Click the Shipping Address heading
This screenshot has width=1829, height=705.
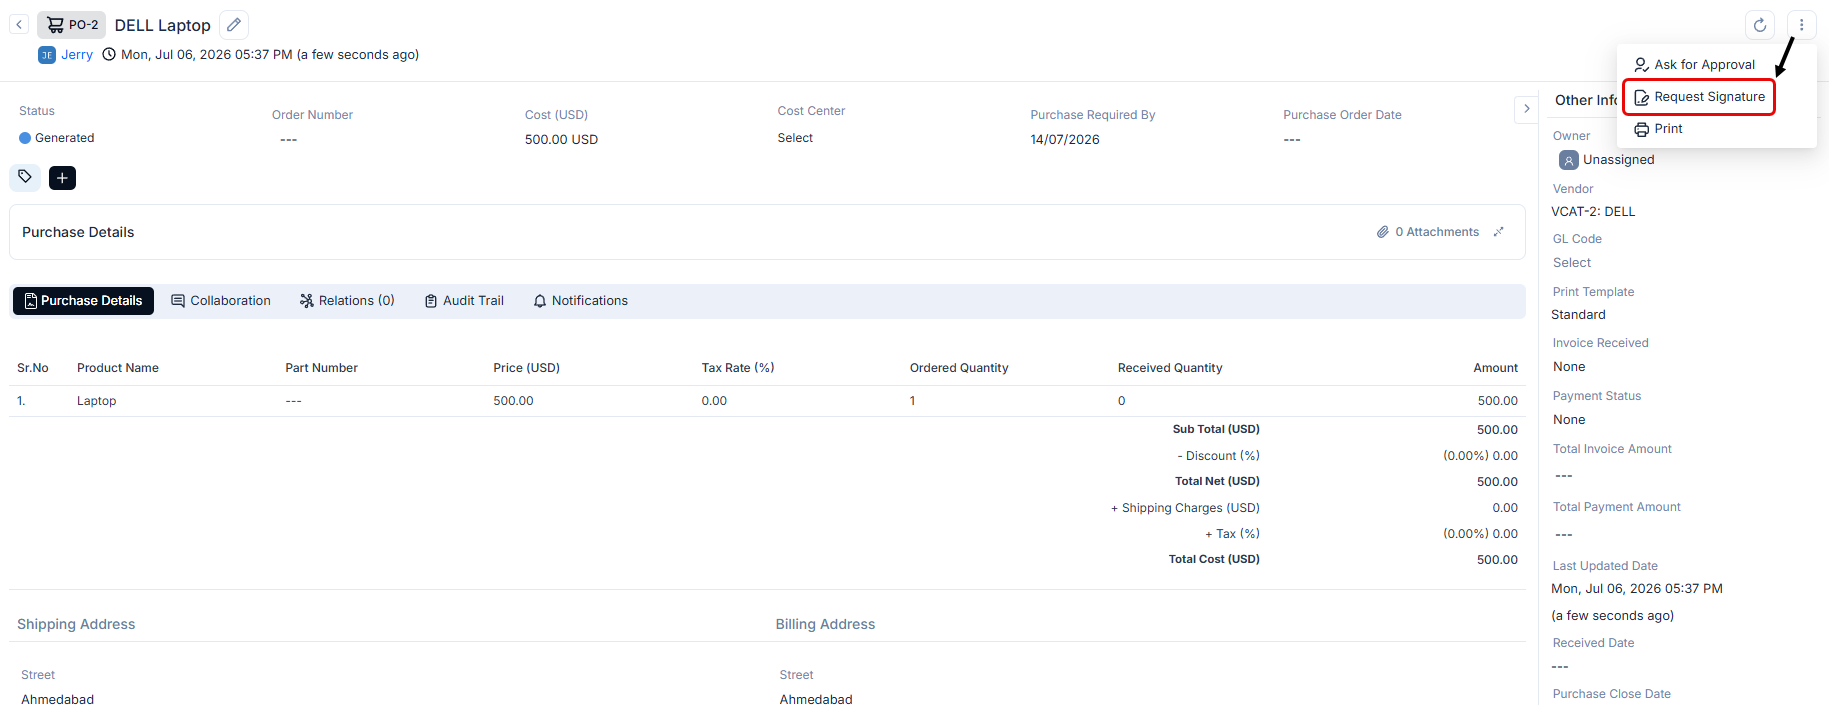point(76,624)
